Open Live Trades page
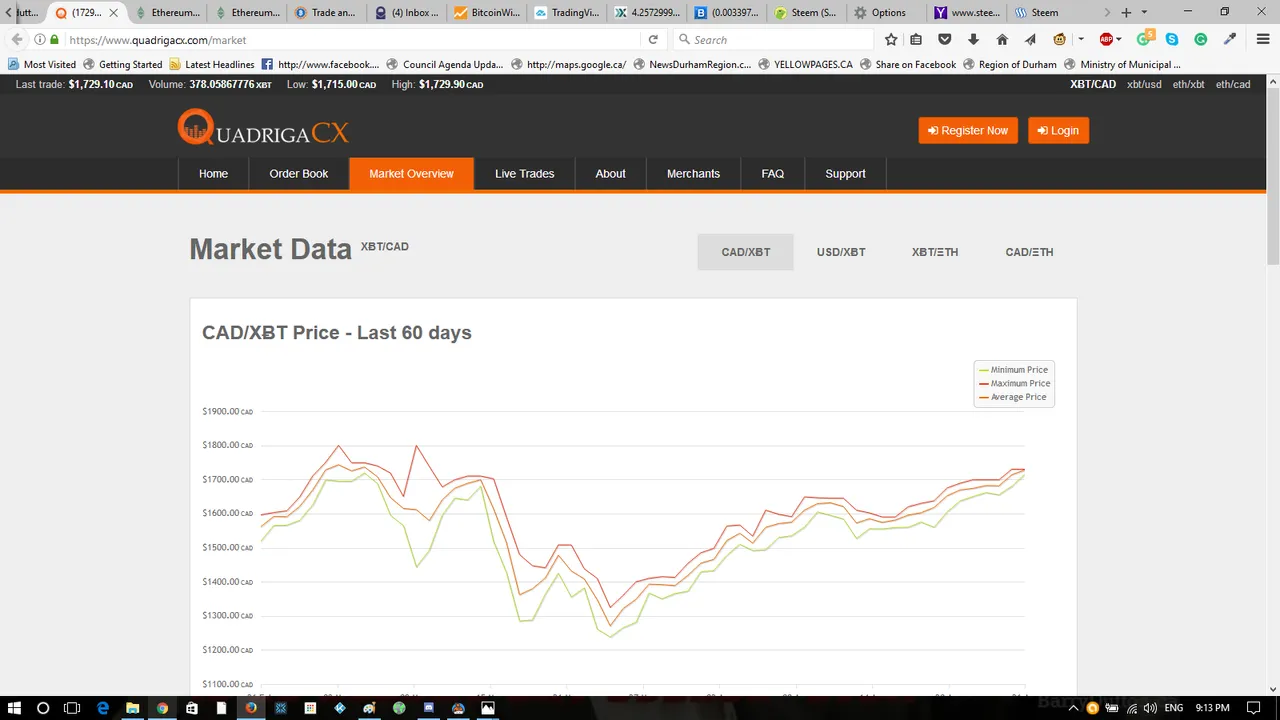The height and width of the screenshot is (720, 1280). click(x=524, y=174)
